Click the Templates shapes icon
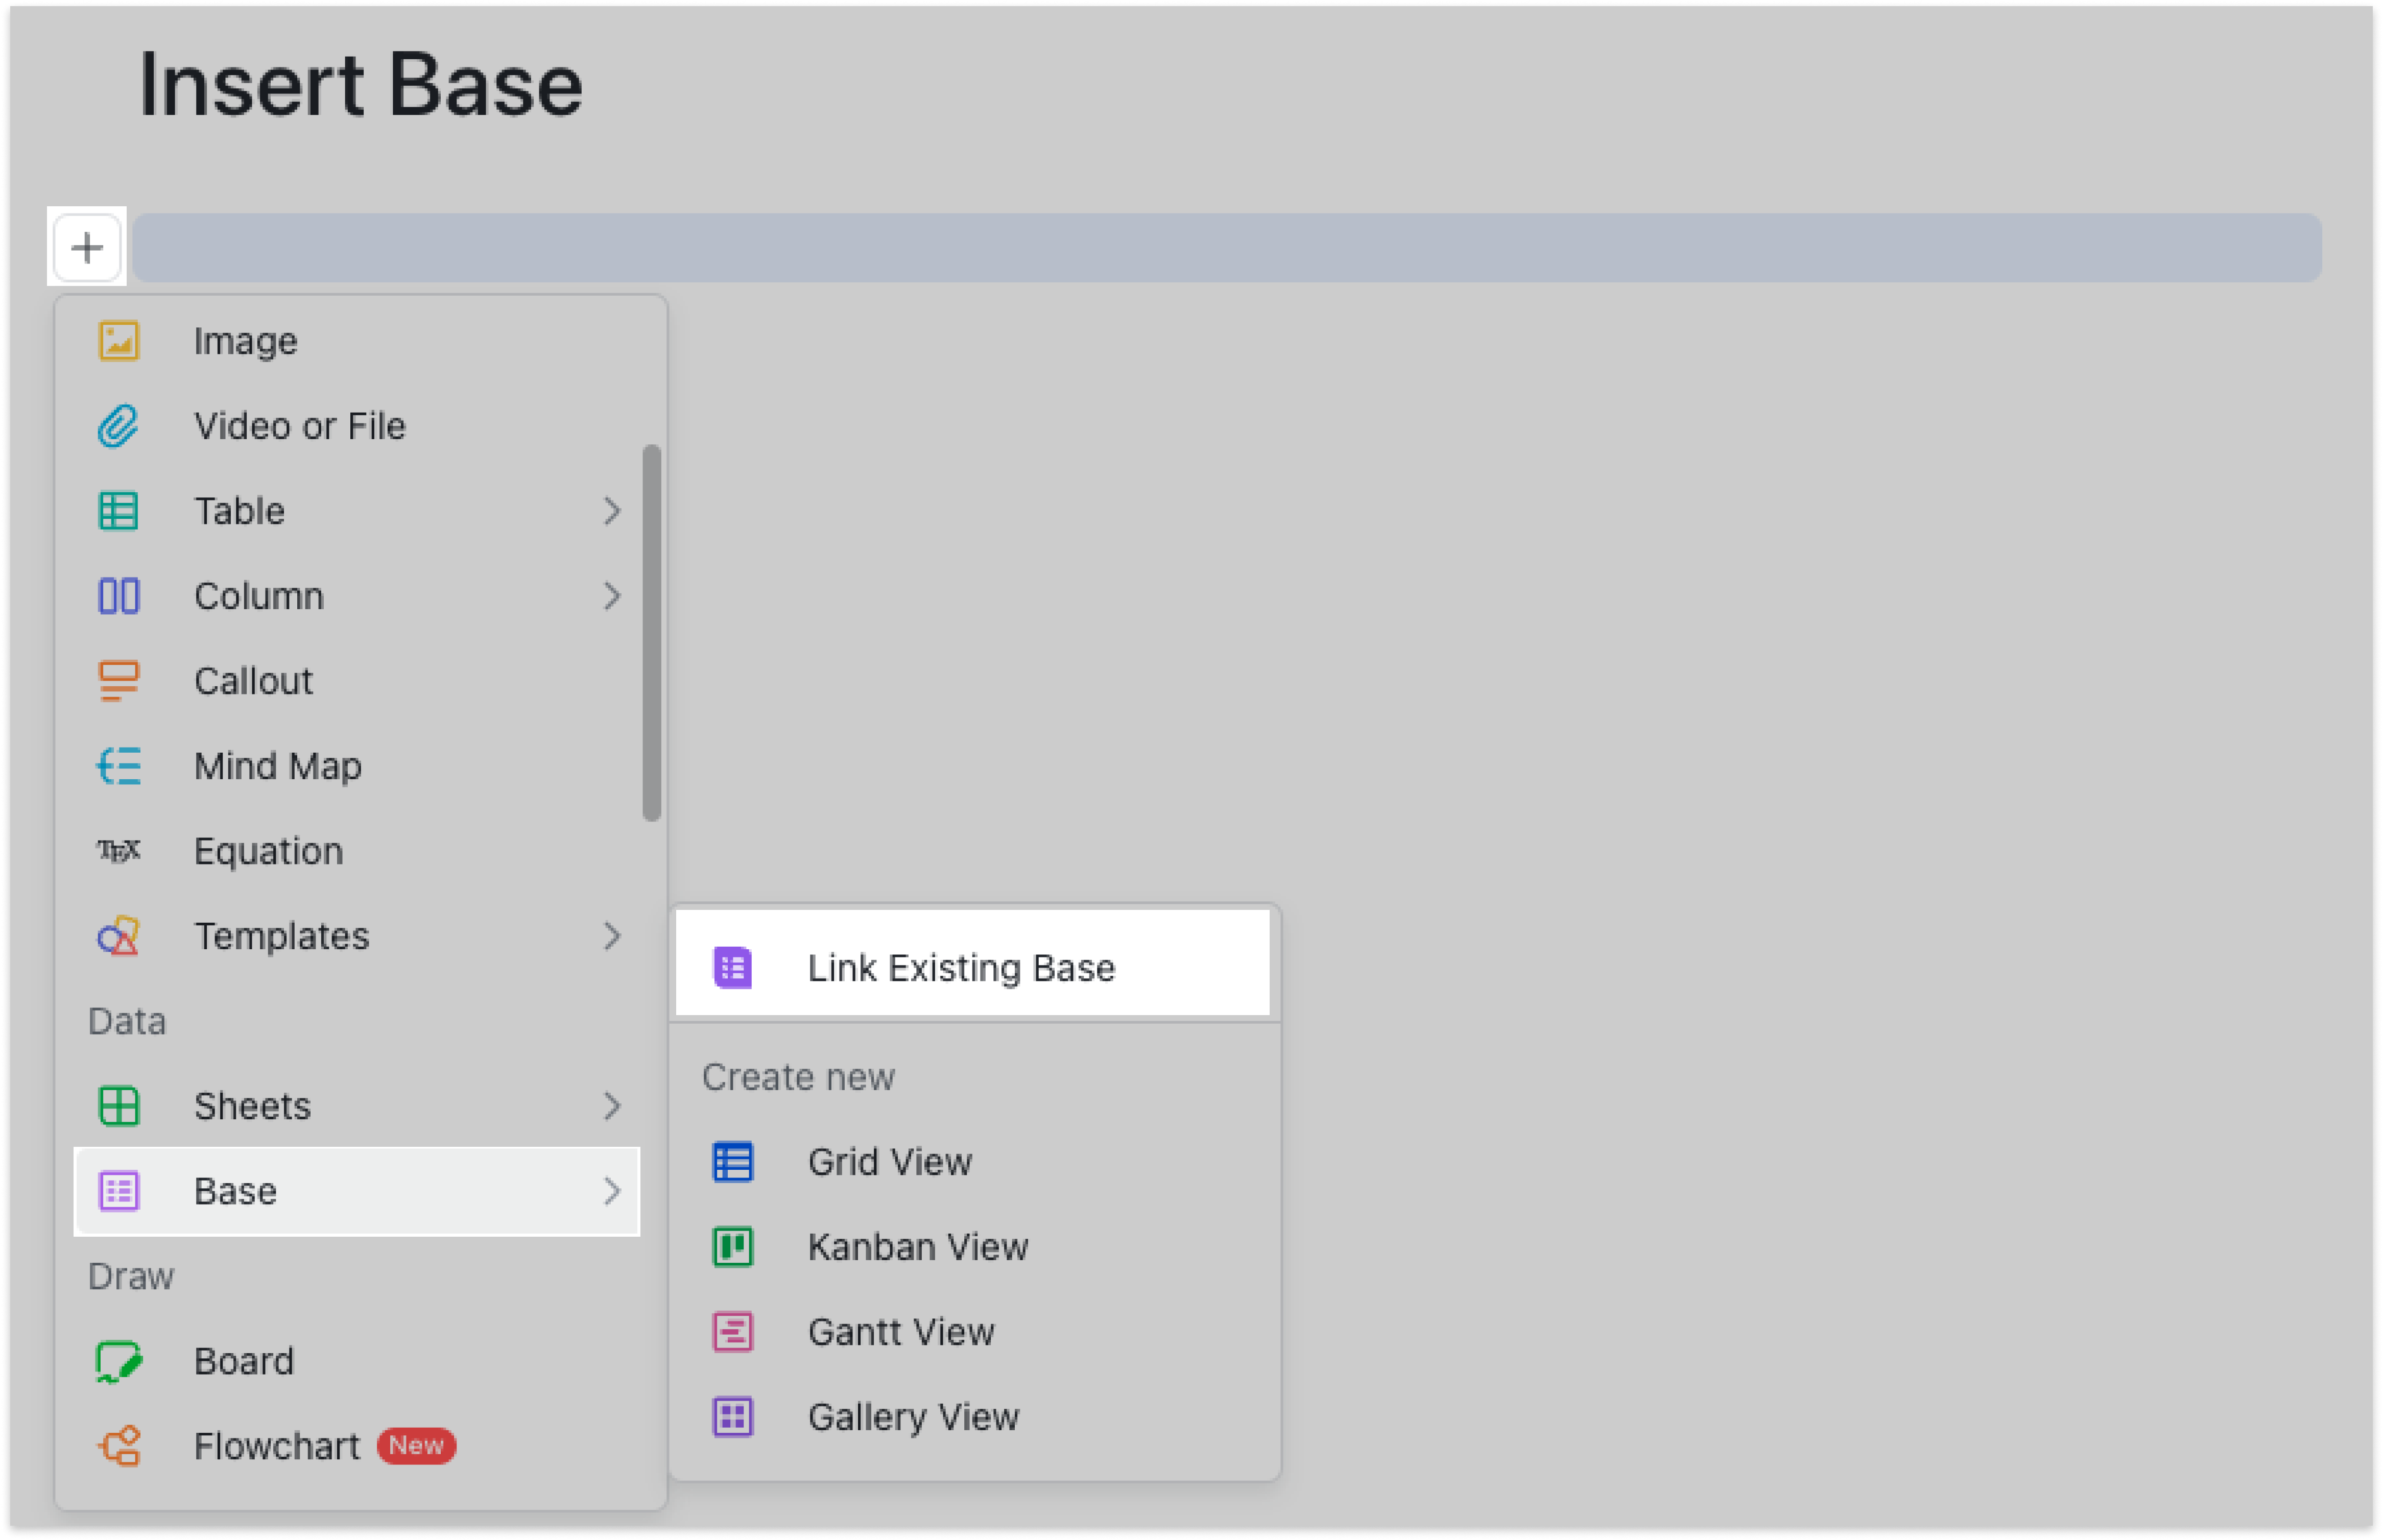The image size is (2383, 1540). click(x=119, y=936)
